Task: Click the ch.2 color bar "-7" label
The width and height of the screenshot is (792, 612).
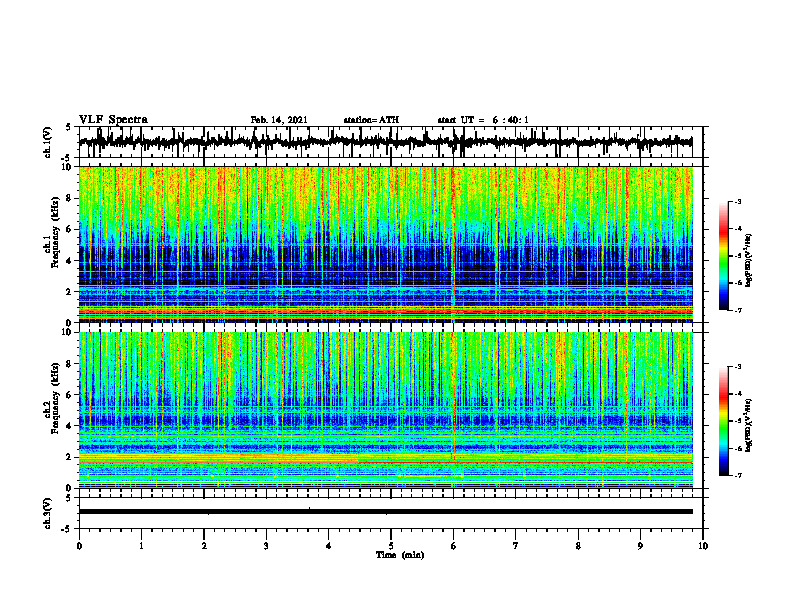Action: 738,475
